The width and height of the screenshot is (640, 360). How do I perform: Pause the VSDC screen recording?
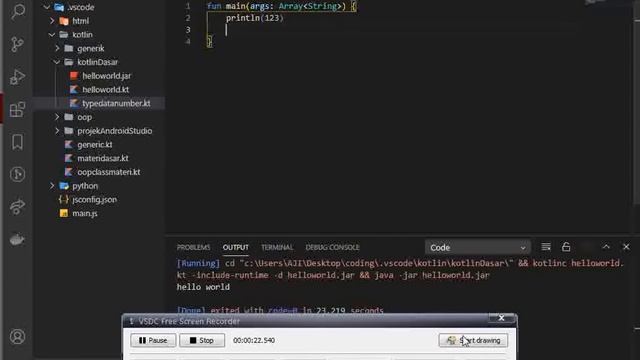(x=153, y=340)
